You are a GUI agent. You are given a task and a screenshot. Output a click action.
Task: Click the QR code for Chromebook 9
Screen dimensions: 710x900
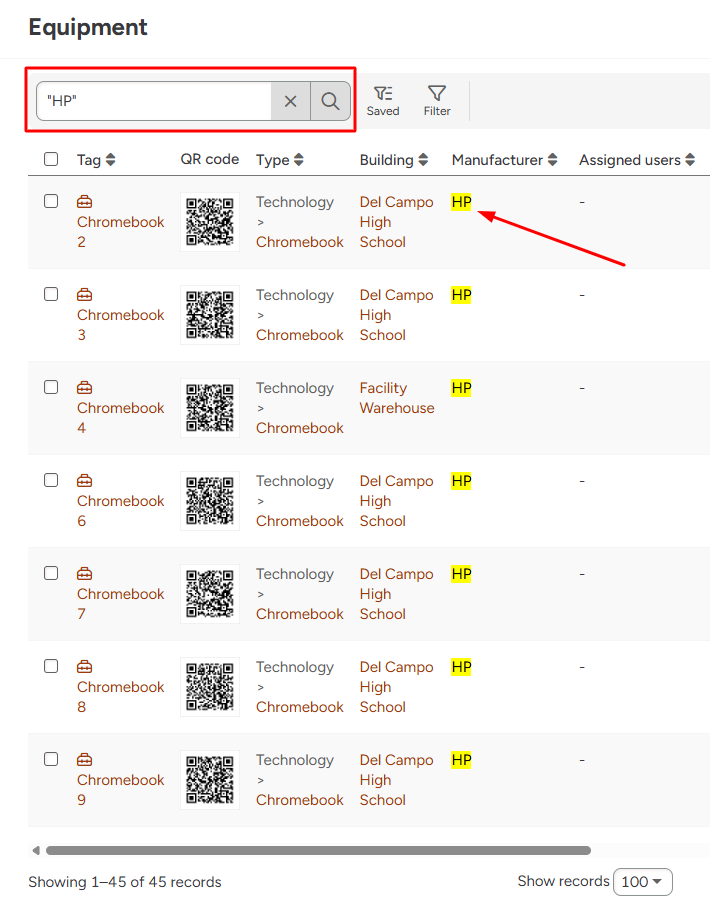210,780
